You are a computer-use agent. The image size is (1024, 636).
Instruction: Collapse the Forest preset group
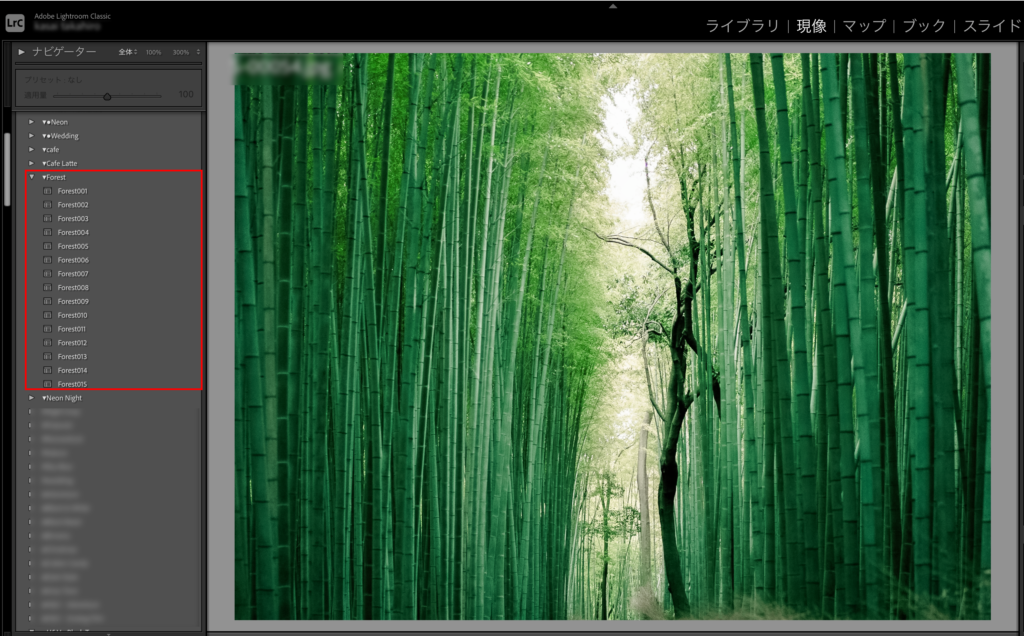32,177
